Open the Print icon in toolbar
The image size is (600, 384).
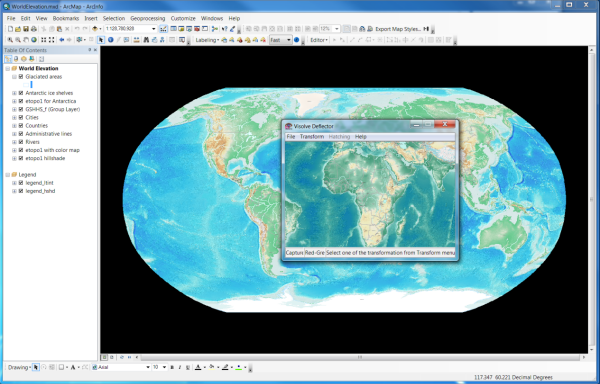[x=34, y=29]
